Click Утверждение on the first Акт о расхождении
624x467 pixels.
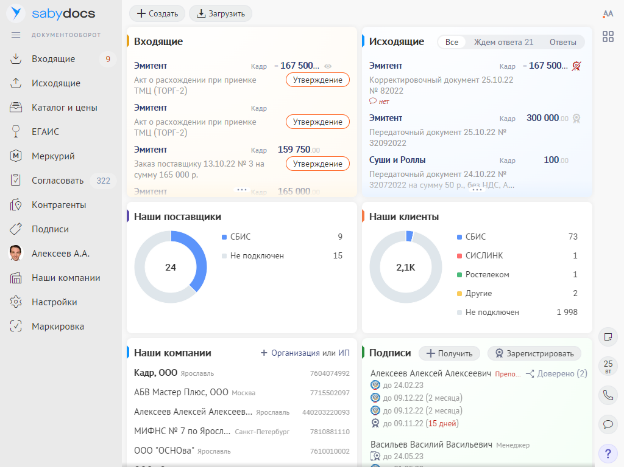318,80
